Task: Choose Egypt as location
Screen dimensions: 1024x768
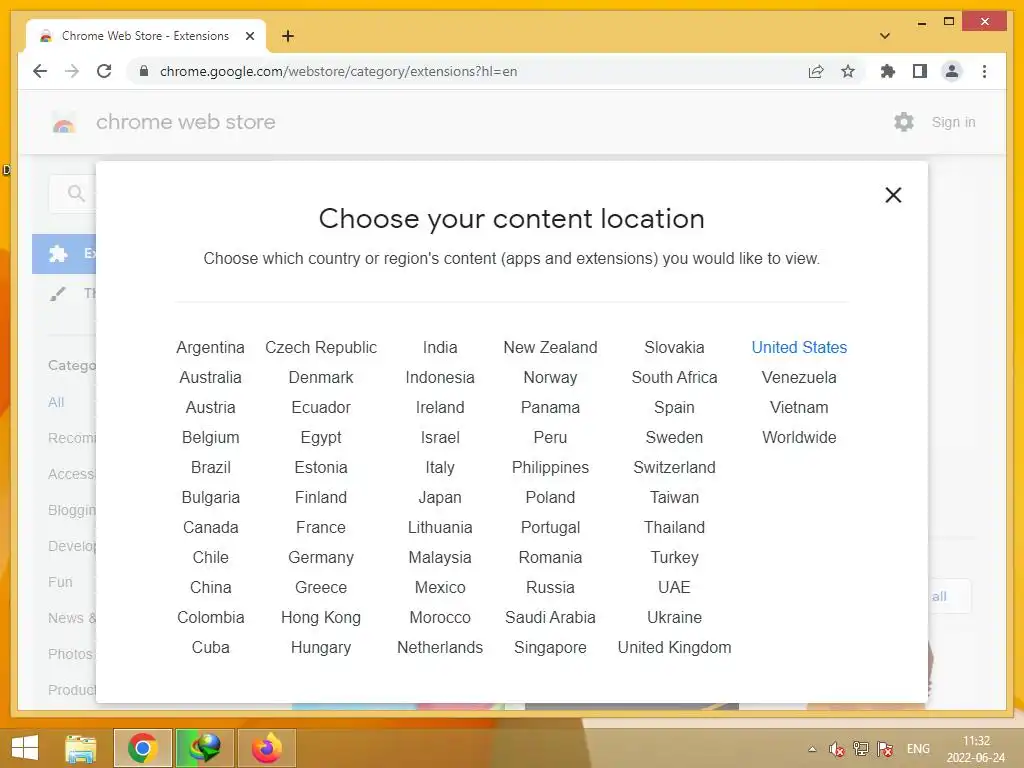Action: click(321, 438)
